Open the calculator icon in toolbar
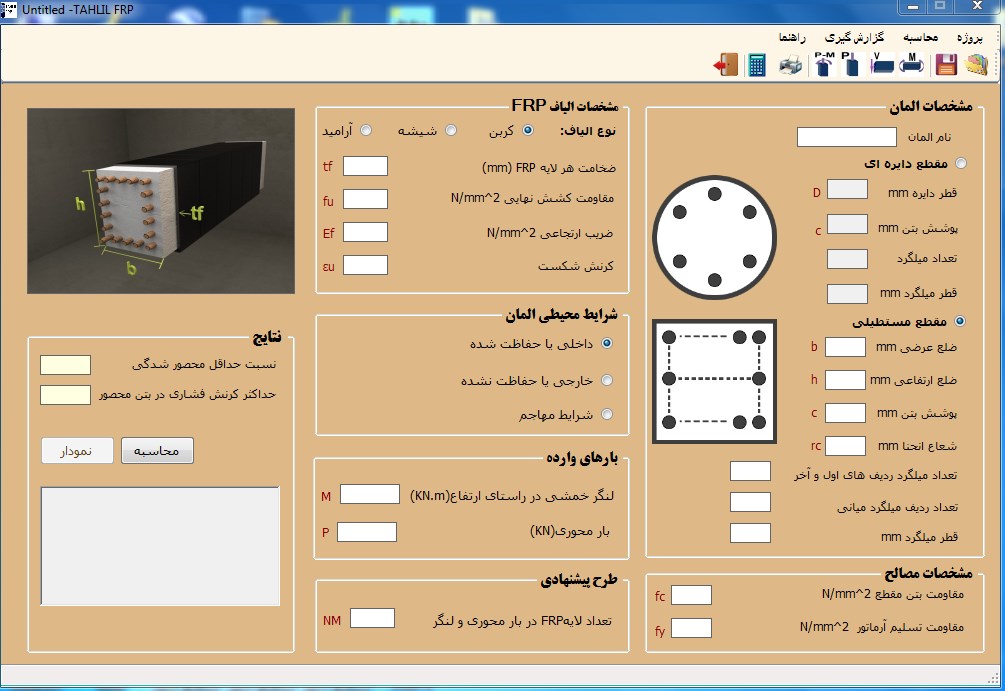The height and width of the screenshot is (691, 1005). 757,66
